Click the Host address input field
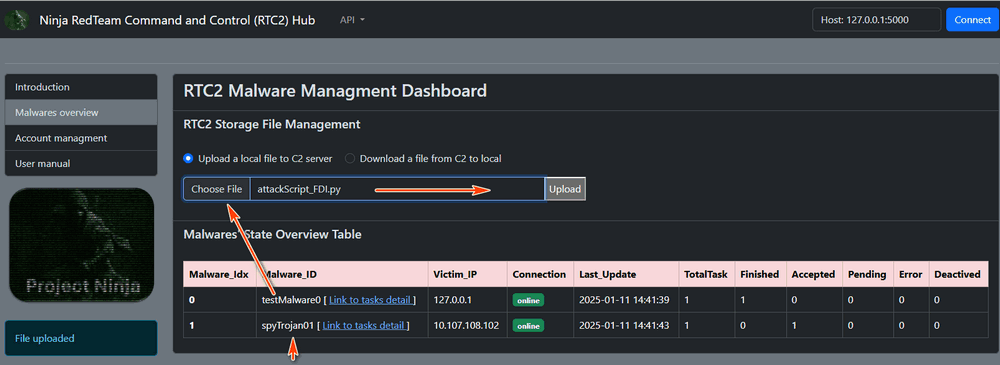 pyautogui.click(x=876, y=20)
